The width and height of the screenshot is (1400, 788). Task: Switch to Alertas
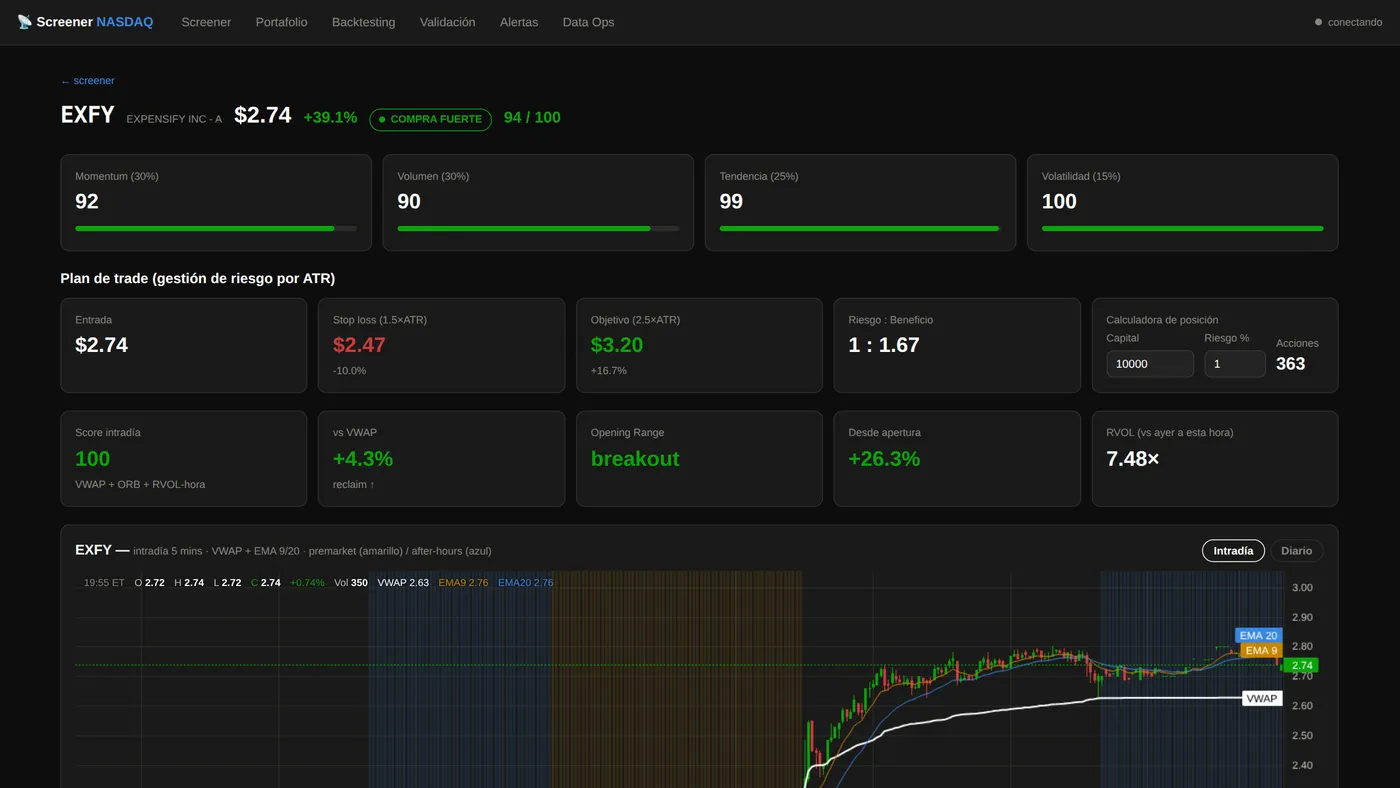click(x=519, y=22)
